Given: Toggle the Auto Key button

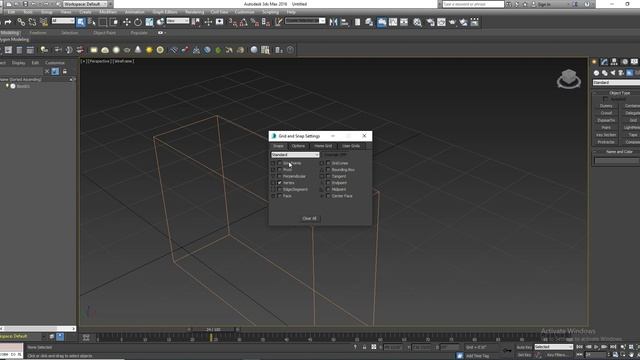Looking at the screenshot, I should point(524,347).
